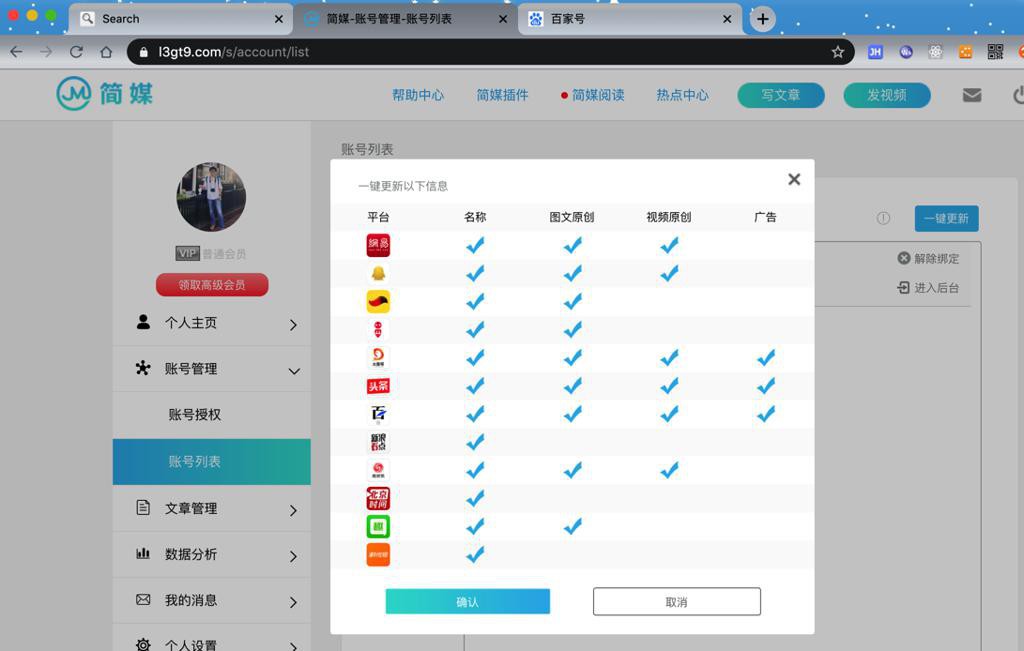Click the 确认 button in the dialog
Screen dimensions: 1024x651
click(468, 601)
